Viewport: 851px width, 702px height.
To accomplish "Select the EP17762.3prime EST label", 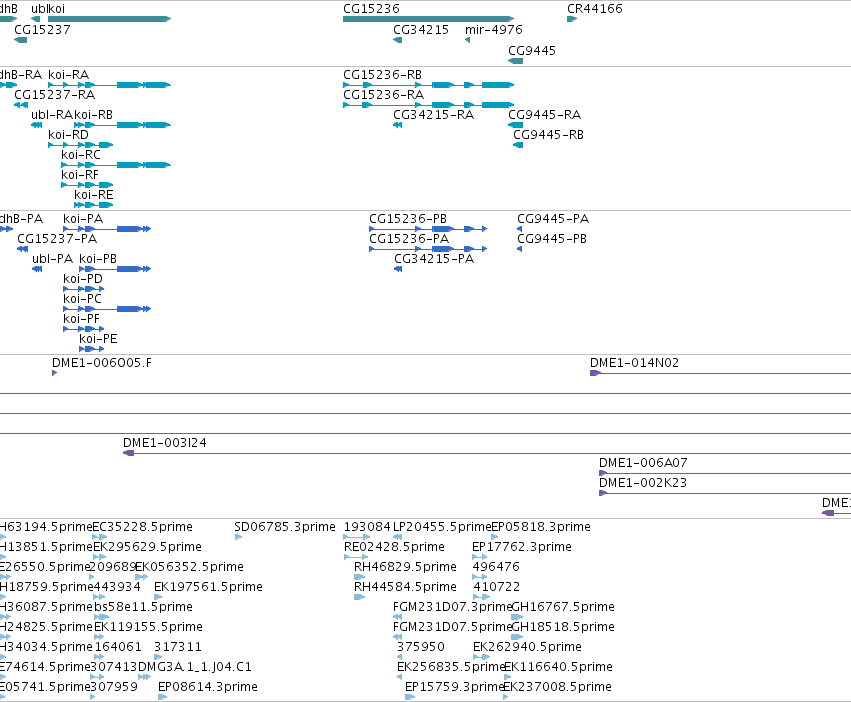I will 522,547.
